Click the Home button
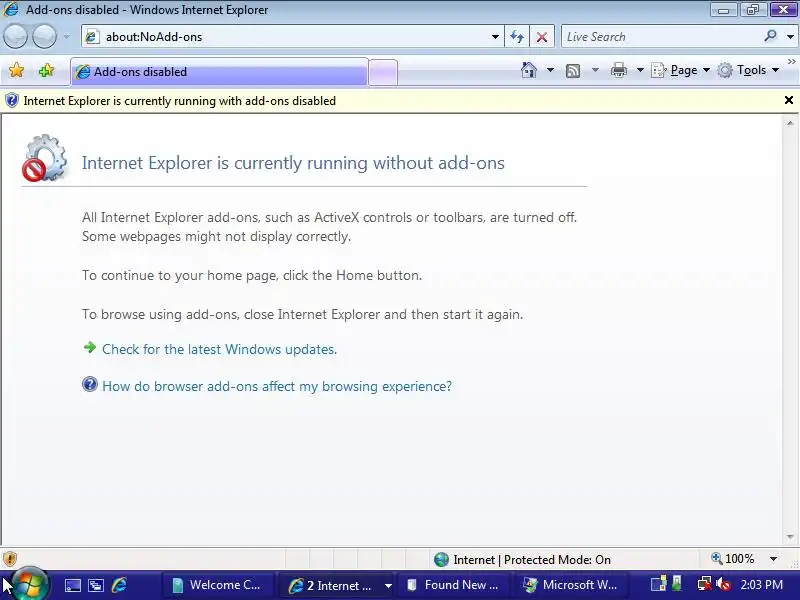Viewport: 800px width, 600px height. [x=529, y=70]
